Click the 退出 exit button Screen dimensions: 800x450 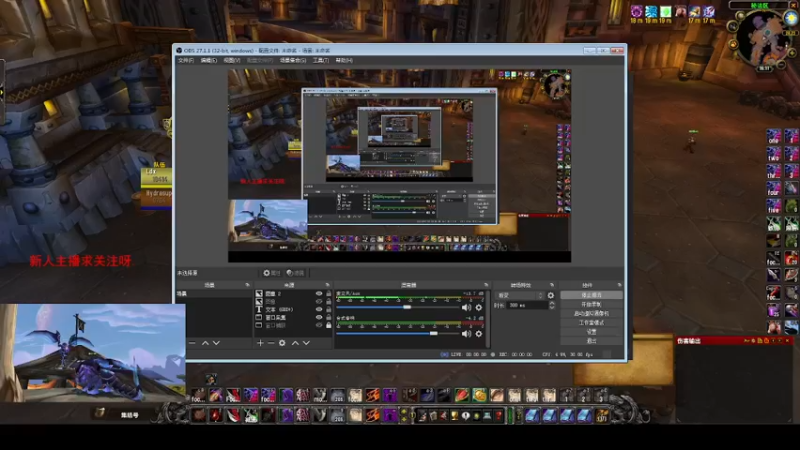pyautogui.click(x=591, y=340)
